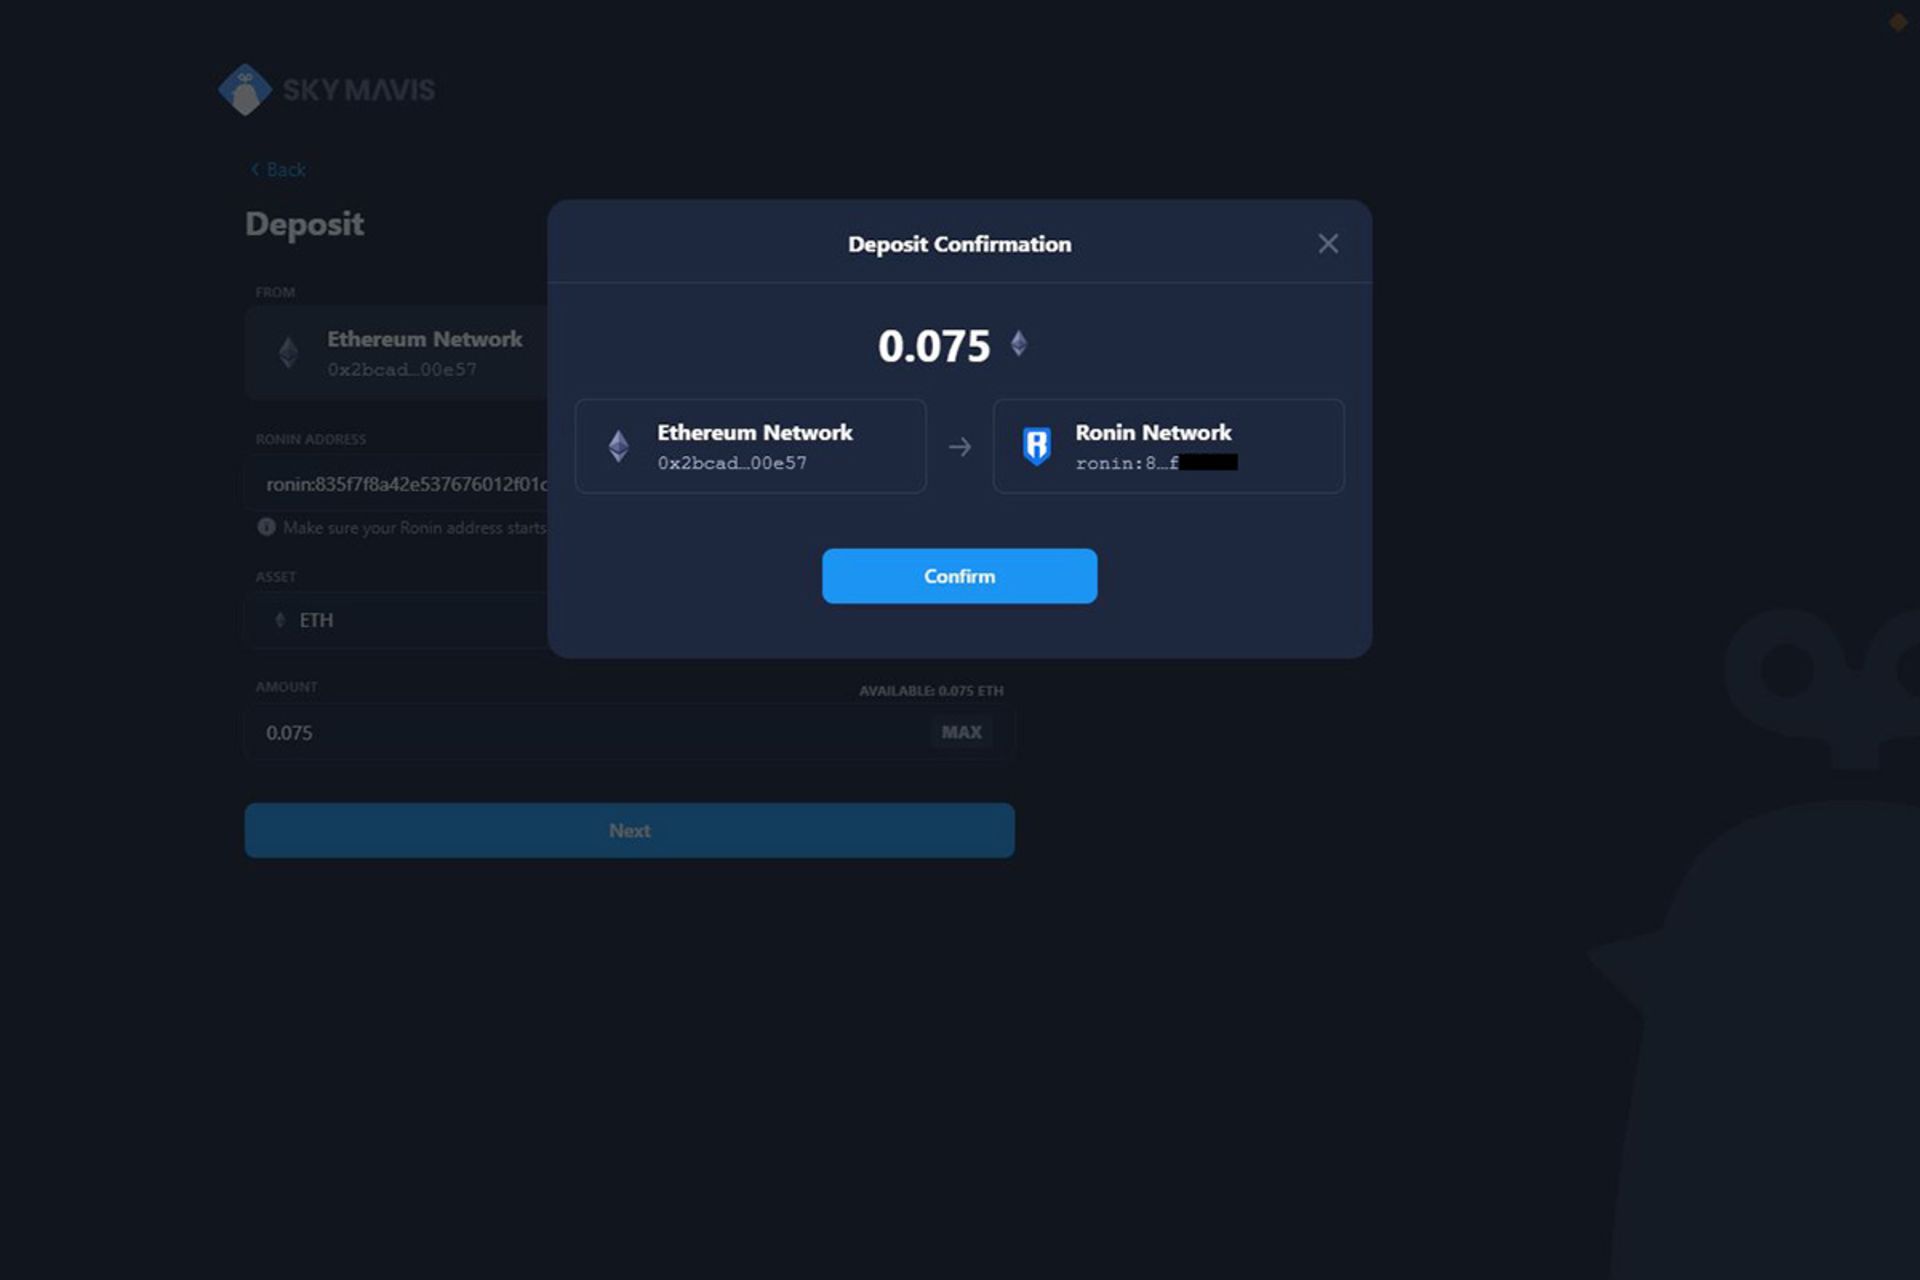Open the ETH asset dropdown

click(396, 620)
